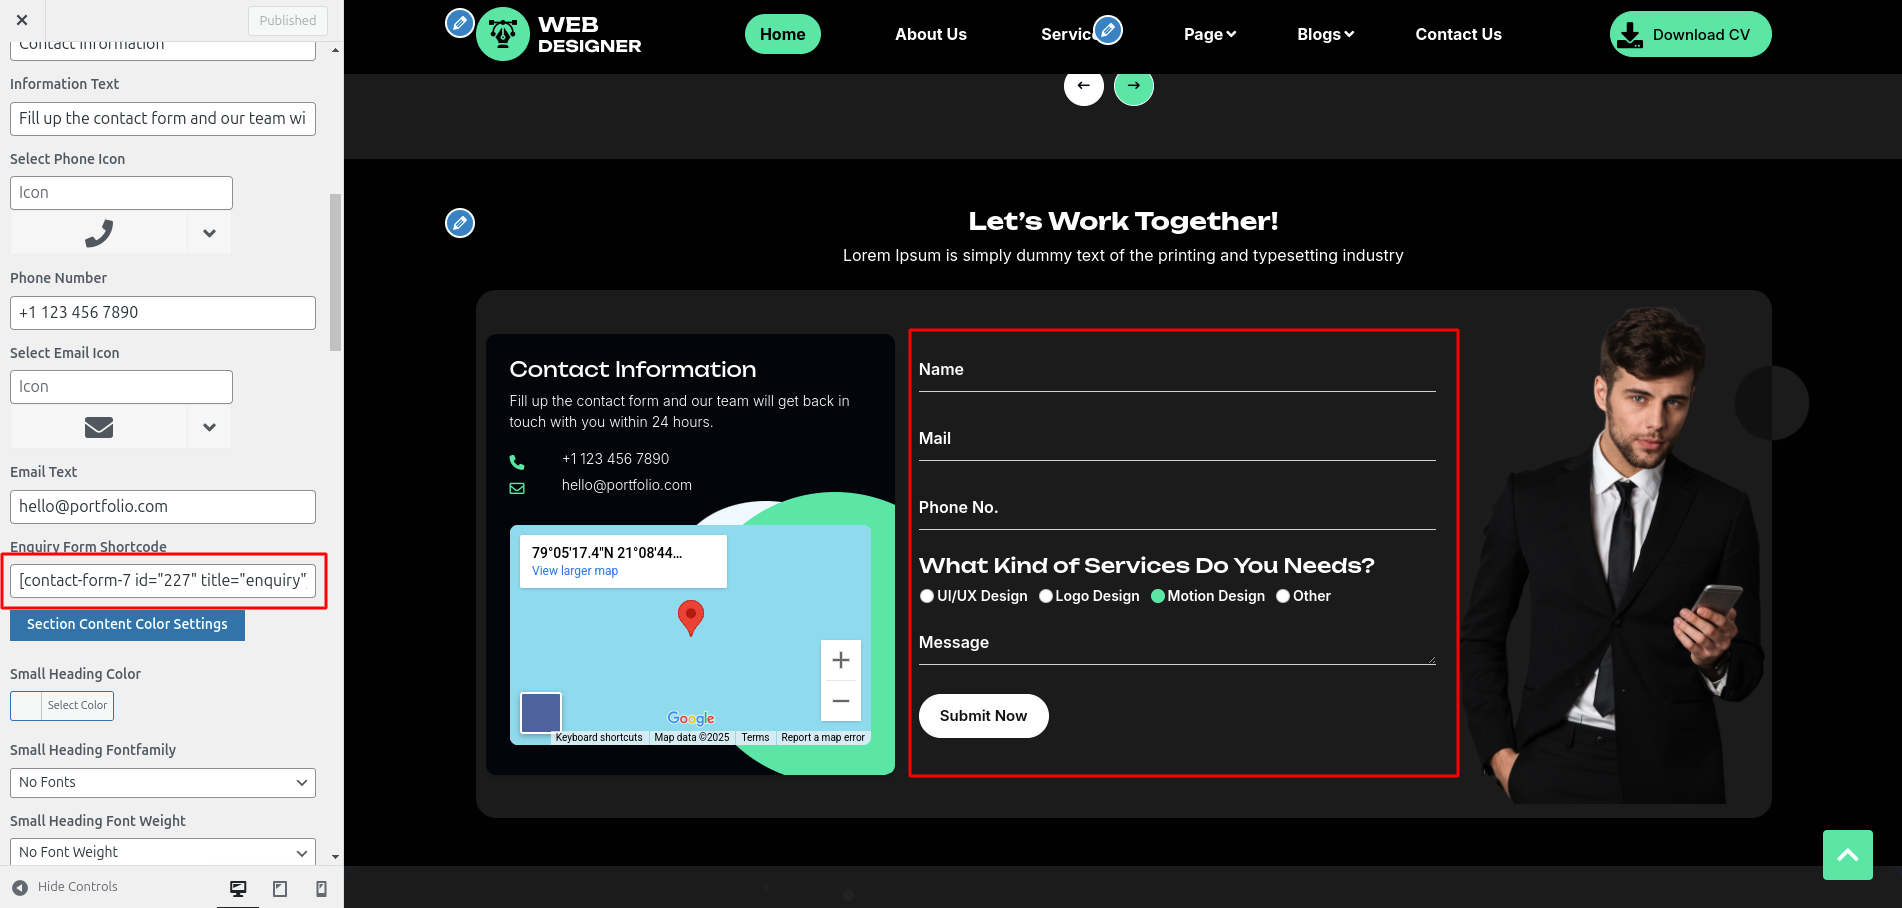Viewport: 1902px width, 908px height.
Task: Click the Enquiry Form Shortcode input field
Action: [x=162, y=580]
